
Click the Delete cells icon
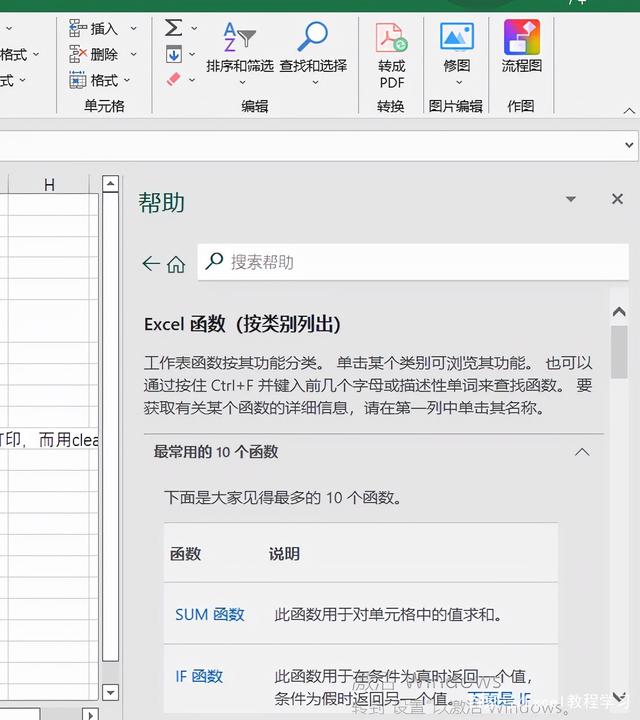pos(77,54)
